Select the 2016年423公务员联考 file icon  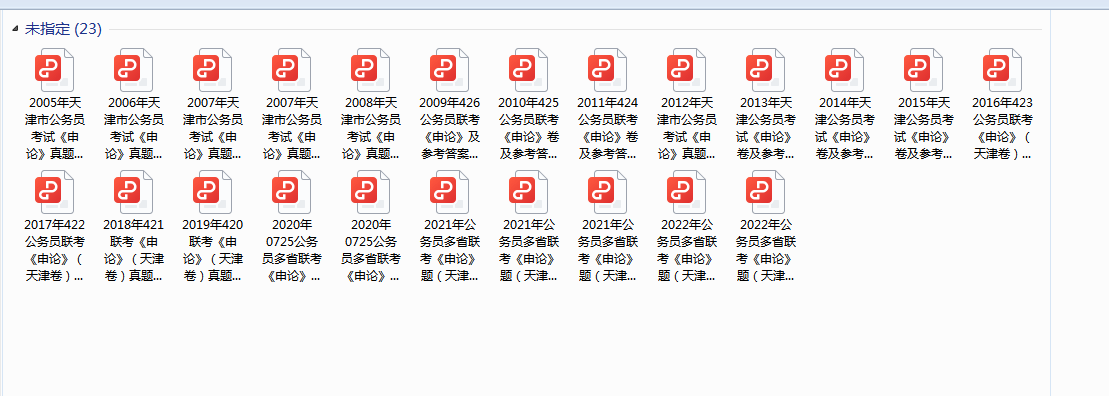(1002, 69)
